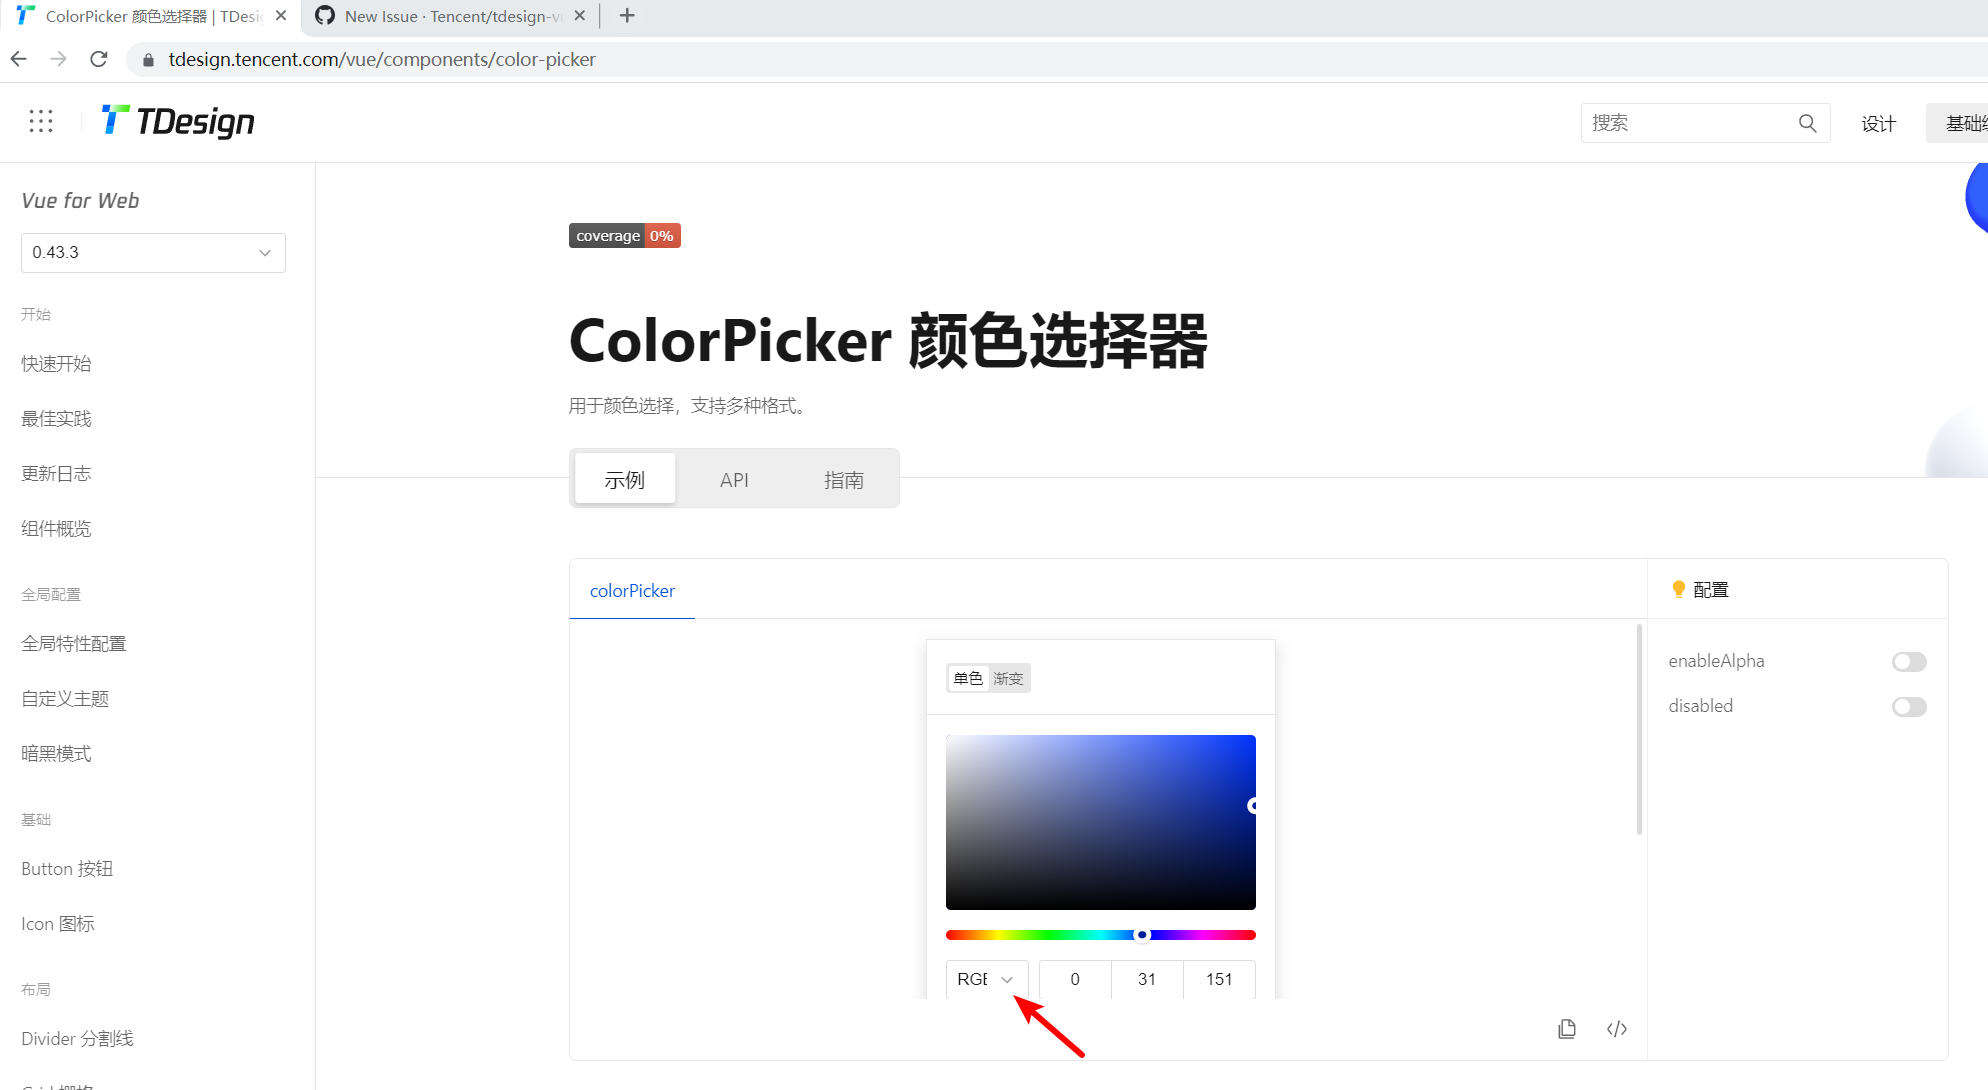Copy the colorPicker example code
The width and height of the screenshot is (1988, 1090).
pos(1567,1028)
